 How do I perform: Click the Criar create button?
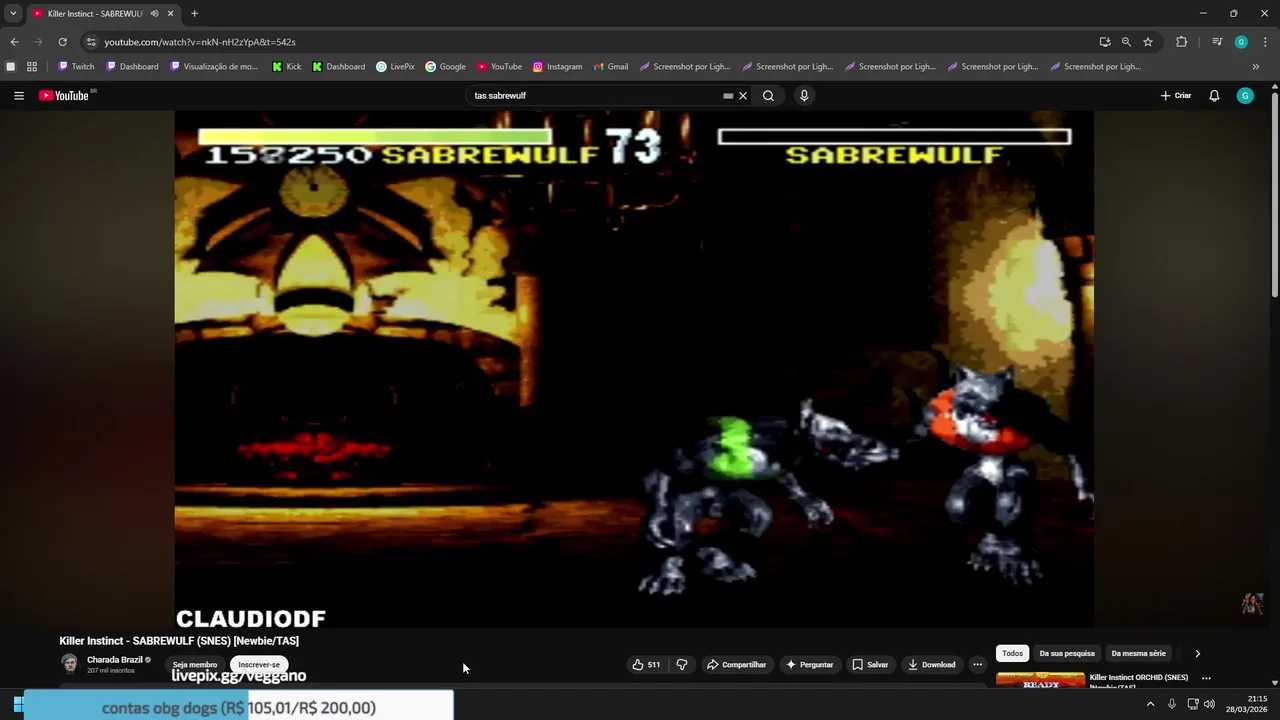click(1176, 96)
